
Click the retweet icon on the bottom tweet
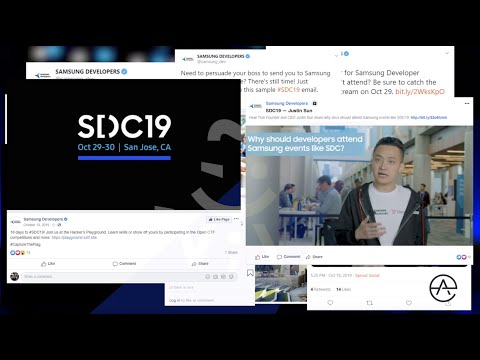click(x=369, y=303)
